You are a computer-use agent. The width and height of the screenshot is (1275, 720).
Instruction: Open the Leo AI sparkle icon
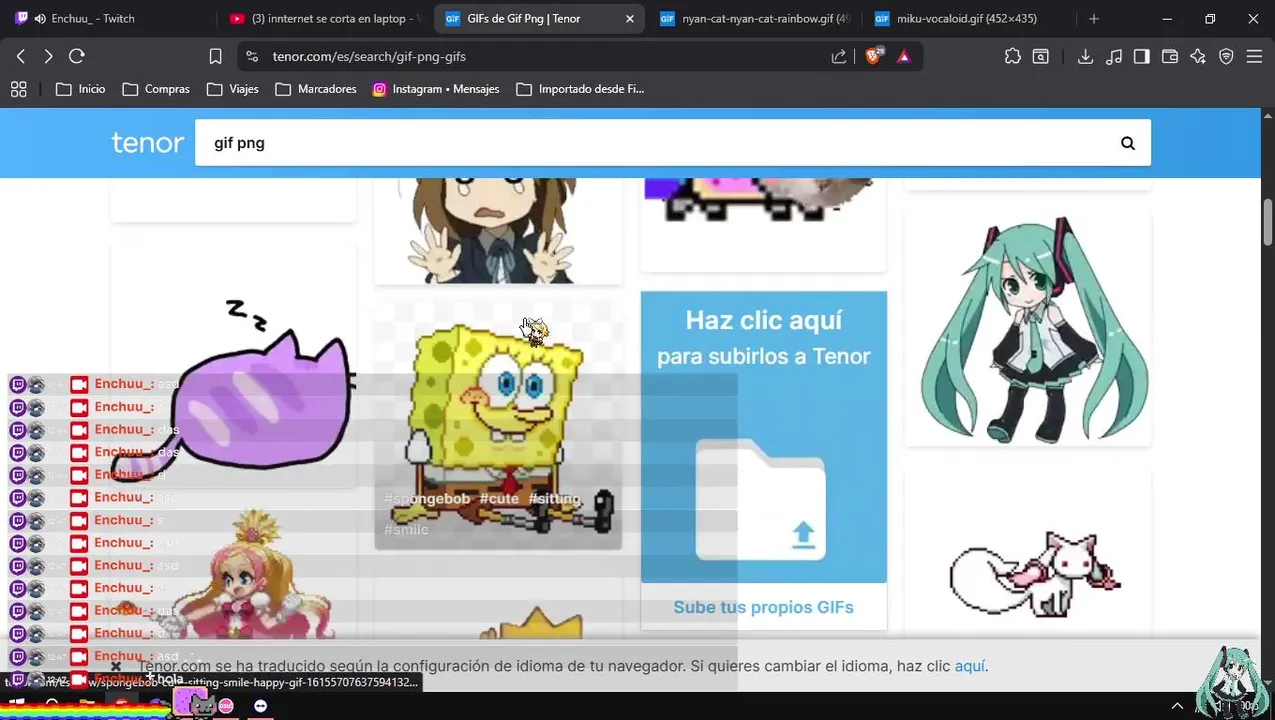(x=1198, y=57)
